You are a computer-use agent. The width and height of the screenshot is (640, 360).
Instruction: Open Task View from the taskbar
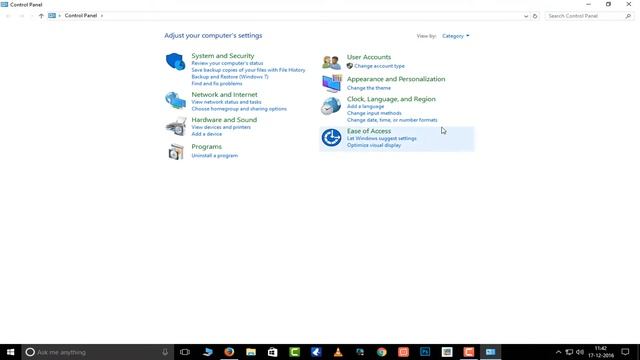[x=185, y=352]
